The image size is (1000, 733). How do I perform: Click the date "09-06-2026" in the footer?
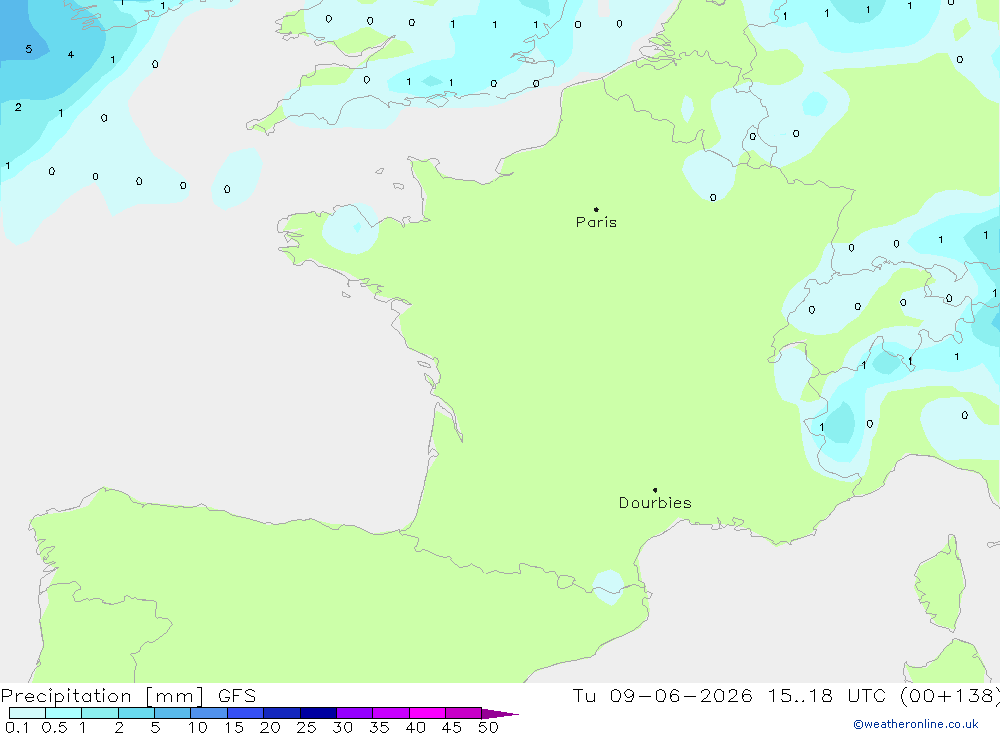(x=681, y=696)
